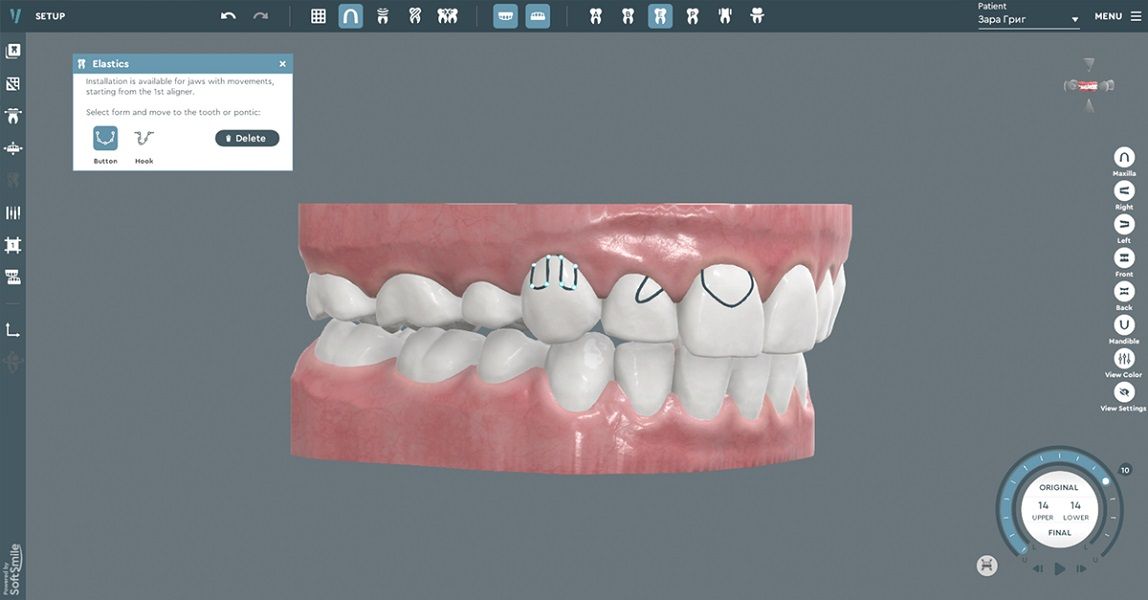This screenshot has width=1148, height=600.
Task: Toggle the arch form tool
Action: pyautogui.click(x=351, y=15)
